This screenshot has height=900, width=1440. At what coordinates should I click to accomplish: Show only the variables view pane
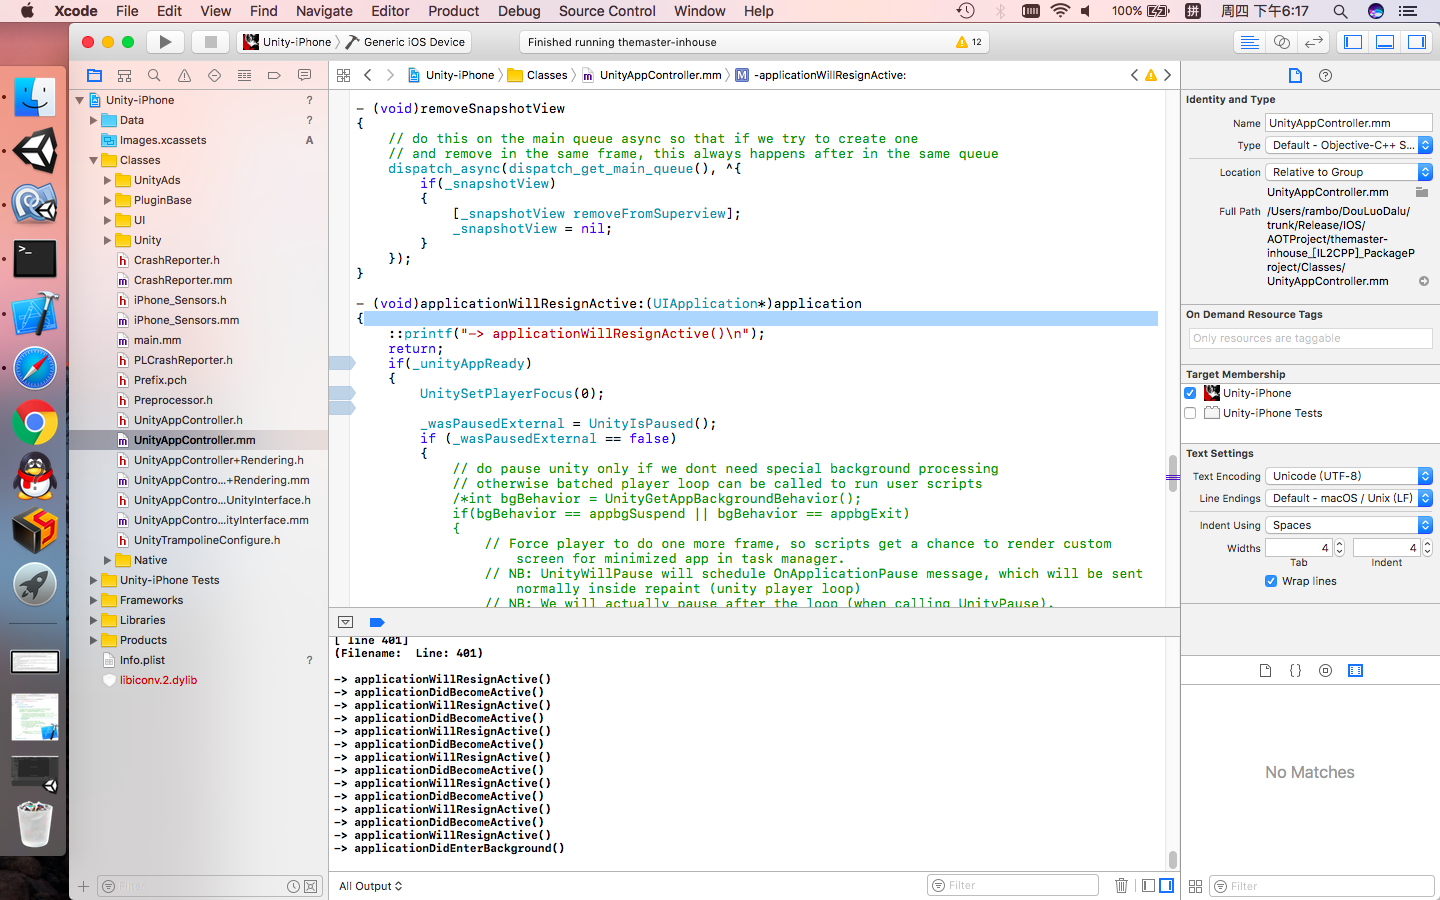pos(1148,885)
